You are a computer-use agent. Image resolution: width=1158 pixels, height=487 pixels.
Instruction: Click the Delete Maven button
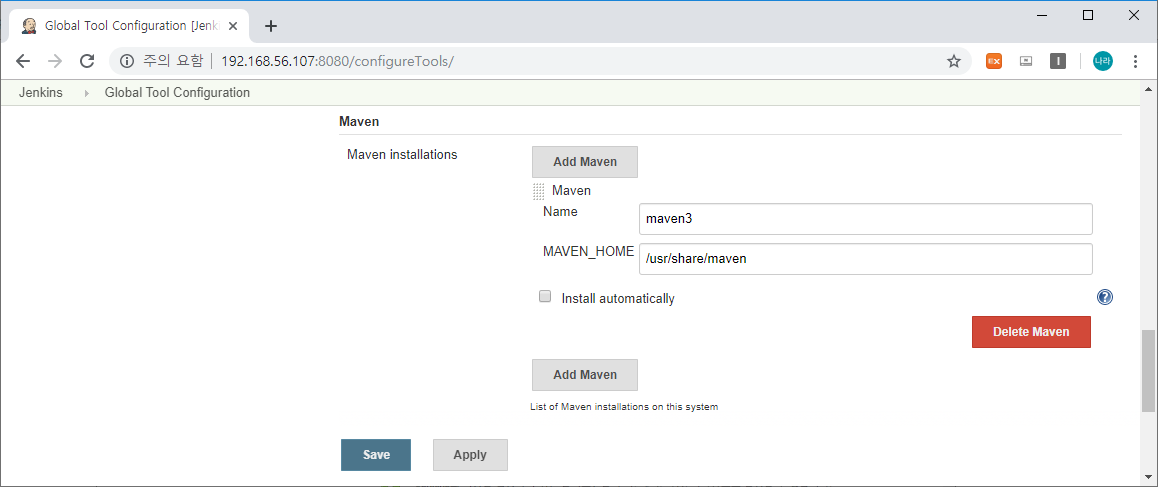[1031, 332]
